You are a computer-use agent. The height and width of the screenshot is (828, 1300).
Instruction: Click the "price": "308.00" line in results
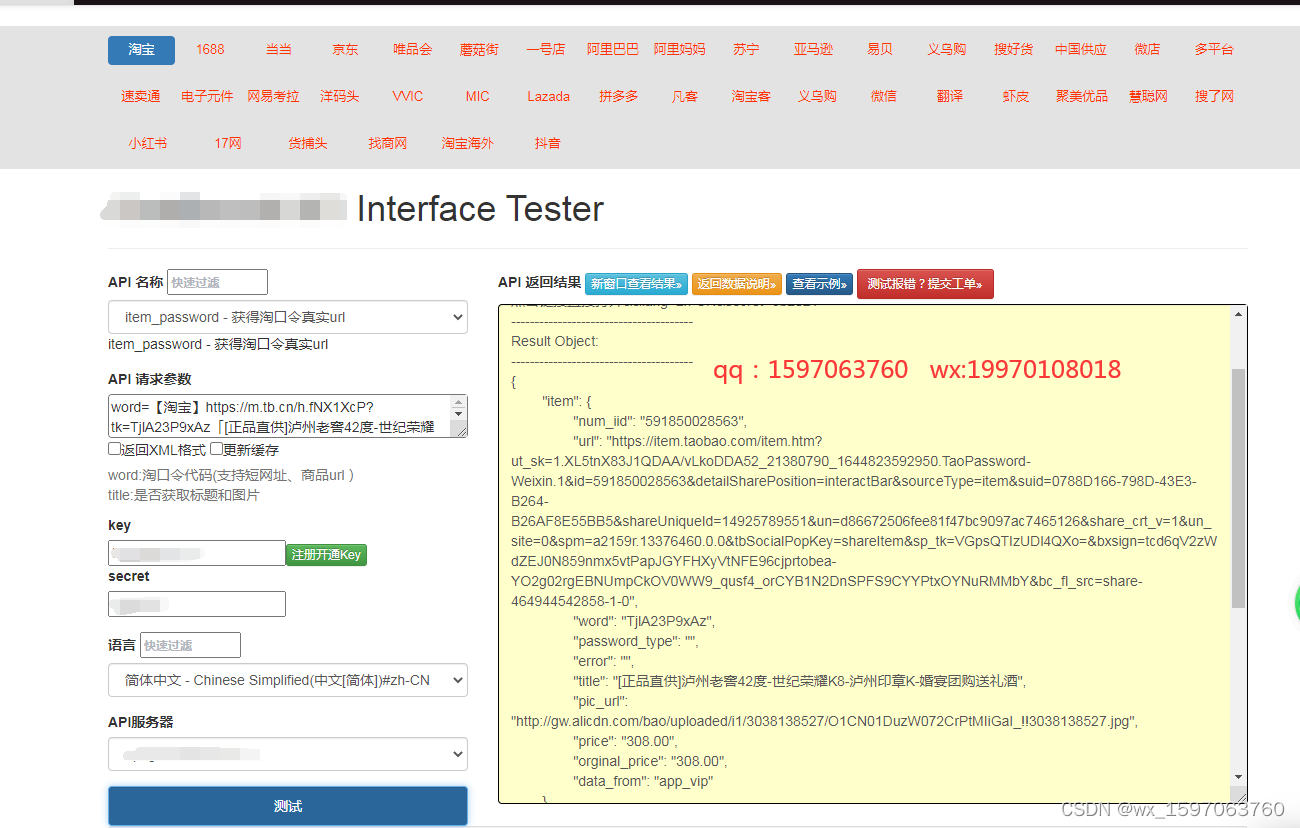625,741
